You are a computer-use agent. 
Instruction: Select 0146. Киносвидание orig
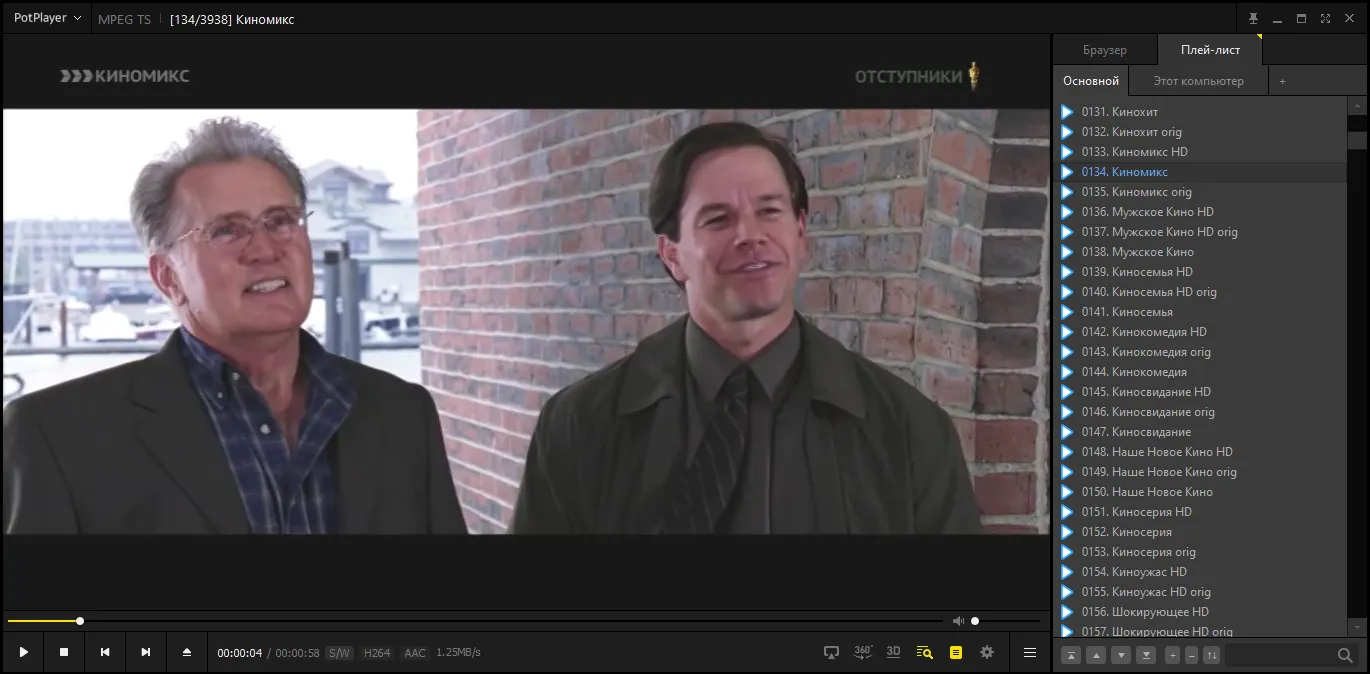pyautogui.click(x=1200, y=412)
